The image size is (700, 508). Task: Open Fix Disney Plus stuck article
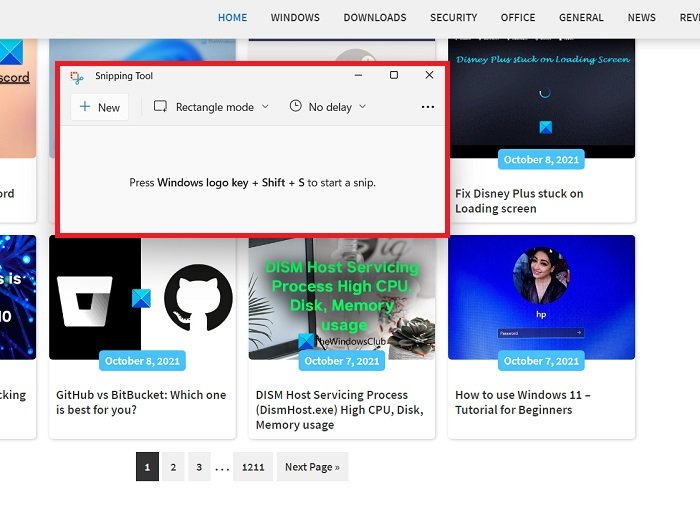coord(519,201)
